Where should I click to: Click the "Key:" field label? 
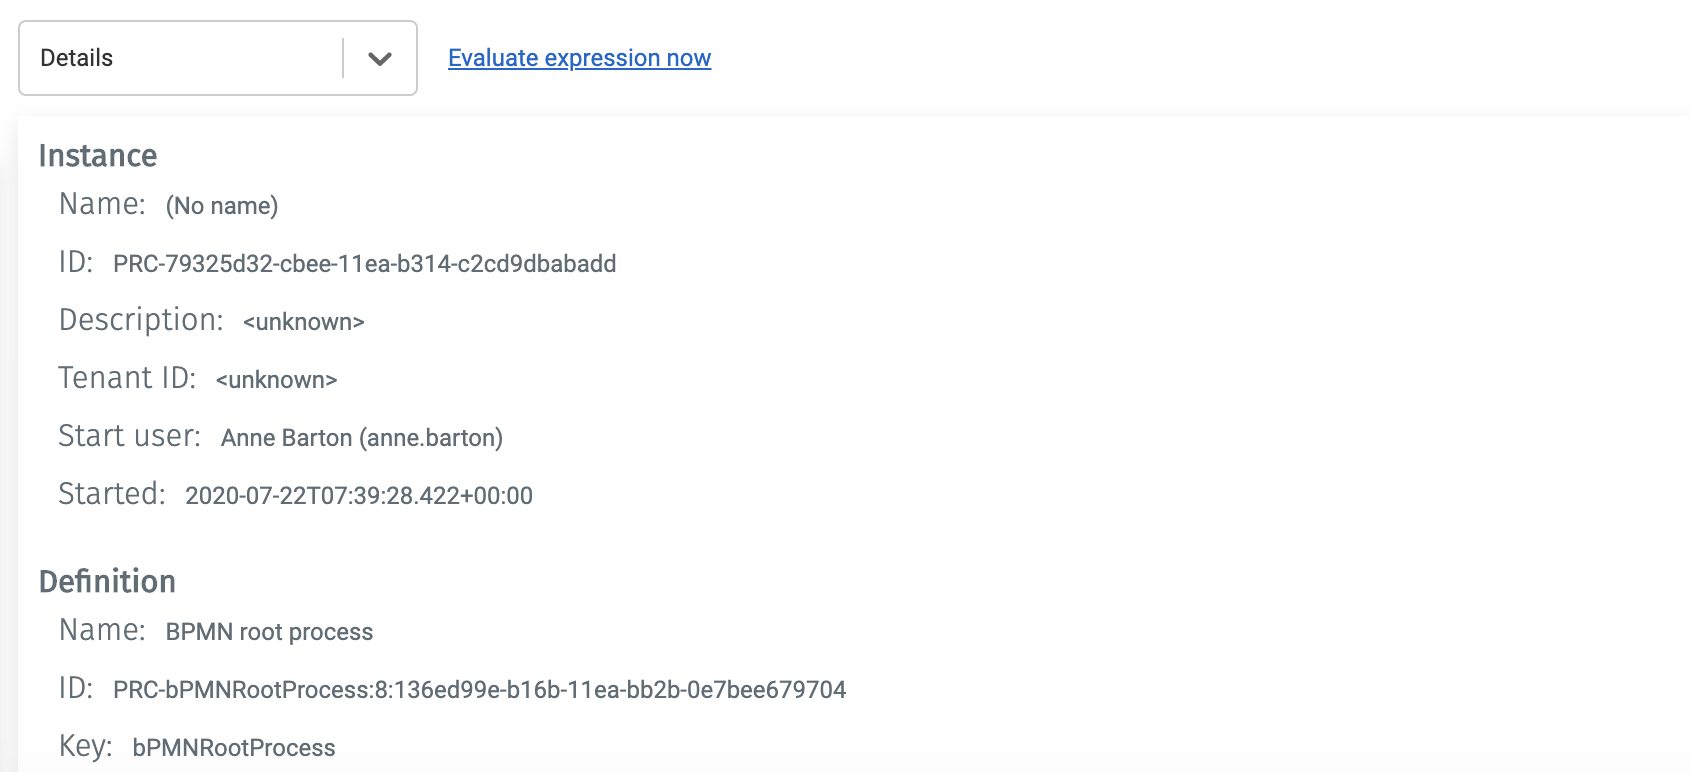[85, 746]
